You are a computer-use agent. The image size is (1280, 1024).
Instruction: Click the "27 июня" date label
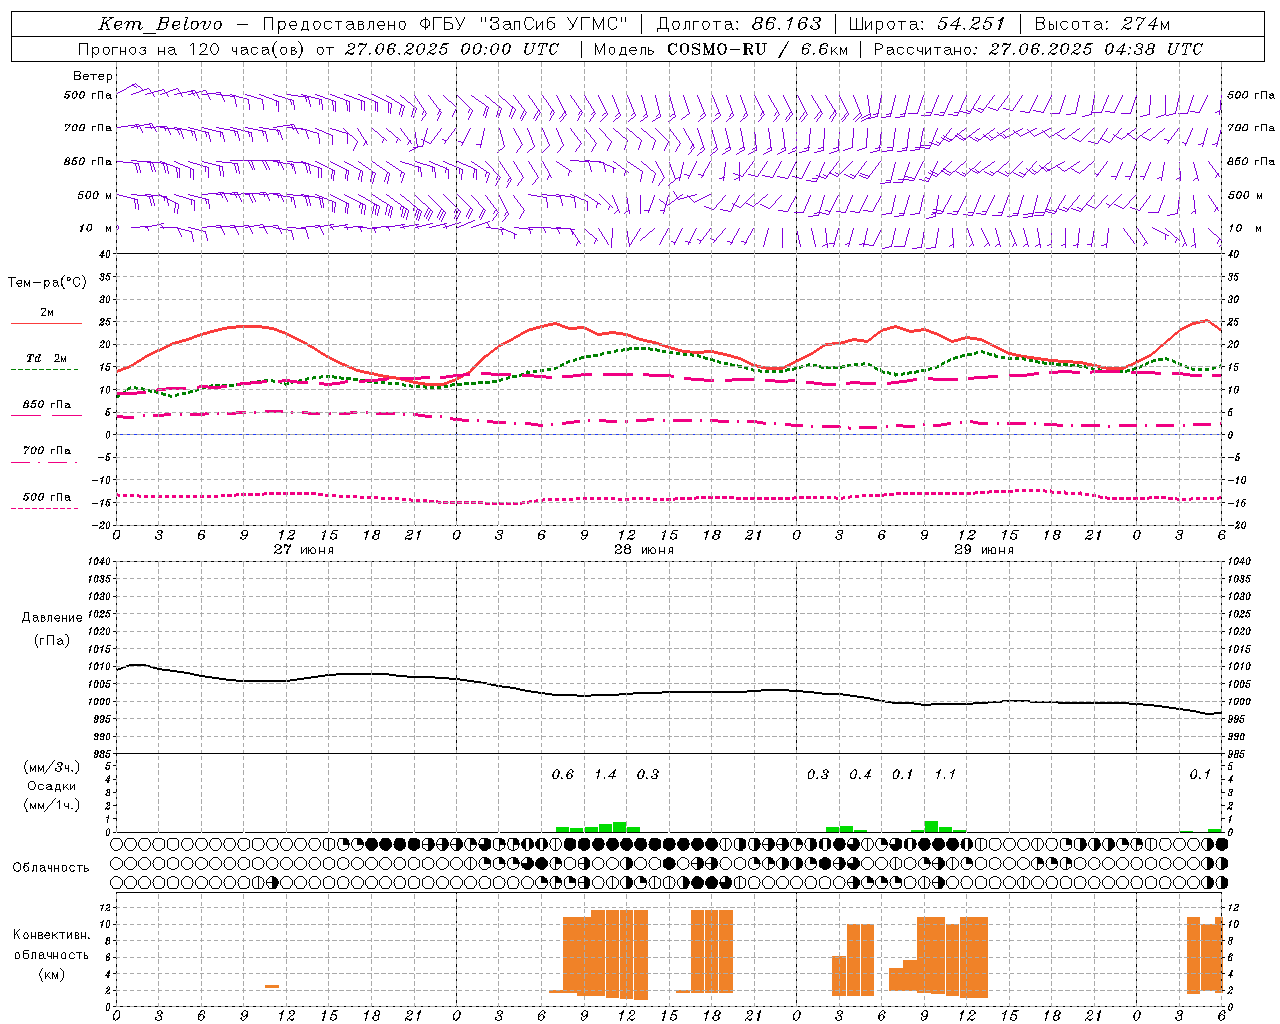pos(304,549)
